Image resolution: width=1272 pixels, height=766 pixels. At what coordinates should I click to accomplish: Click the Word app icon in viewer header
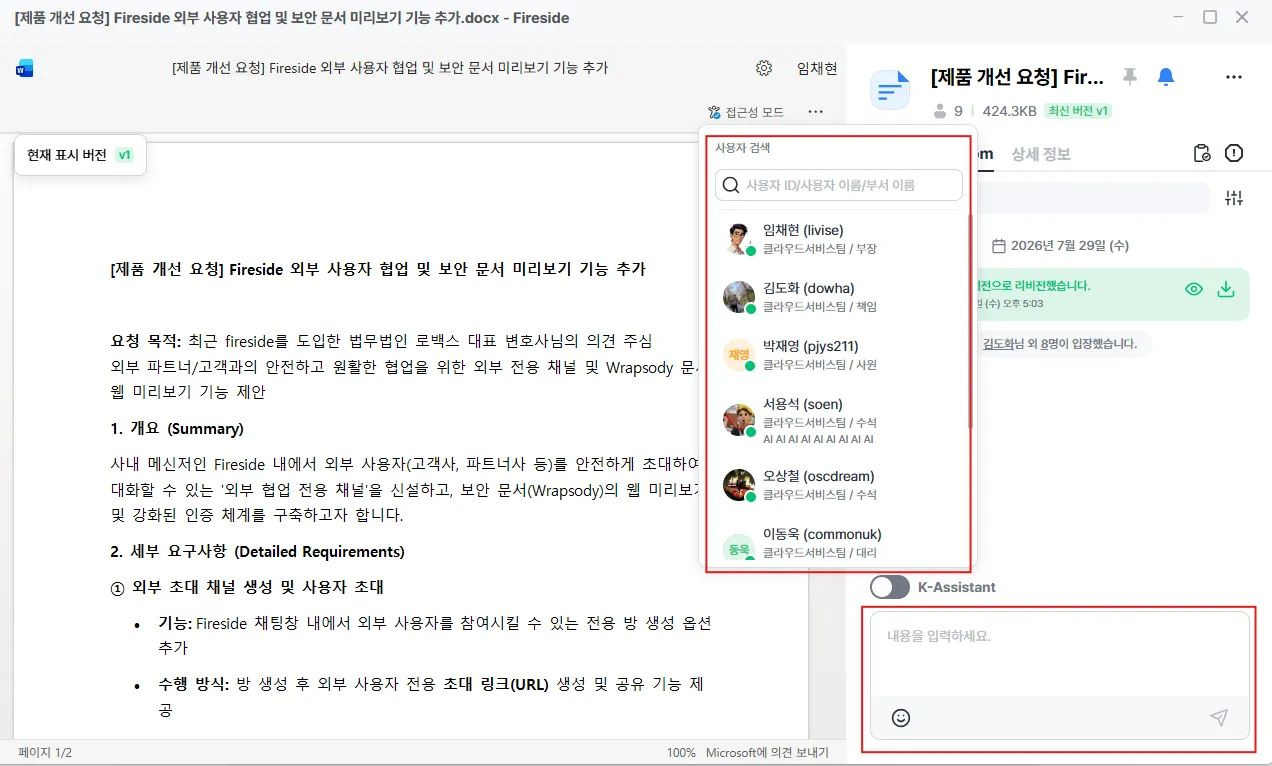(x=25, y=69)
